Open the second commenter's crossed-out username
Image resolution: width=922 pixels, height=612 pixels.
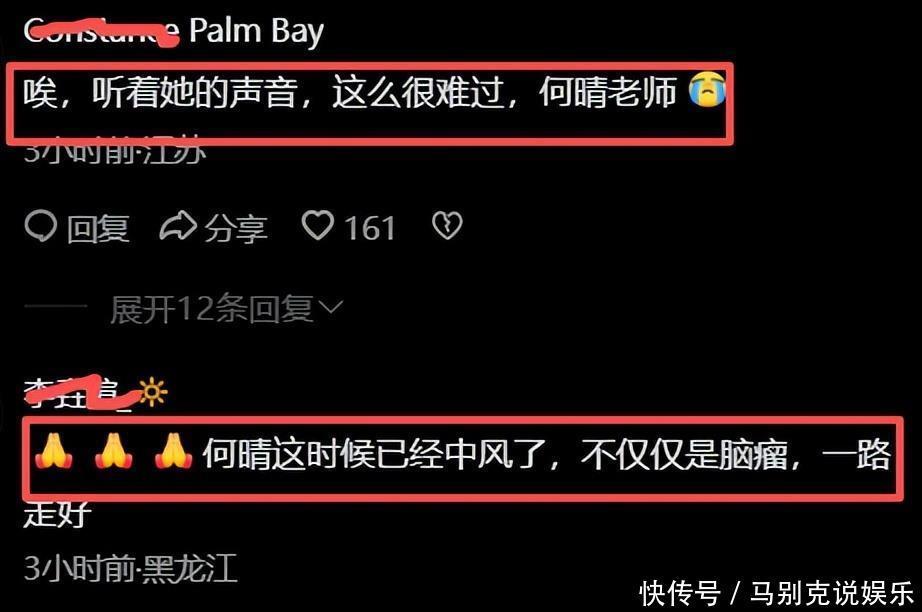pyautogui.click(x=81, y=393)
